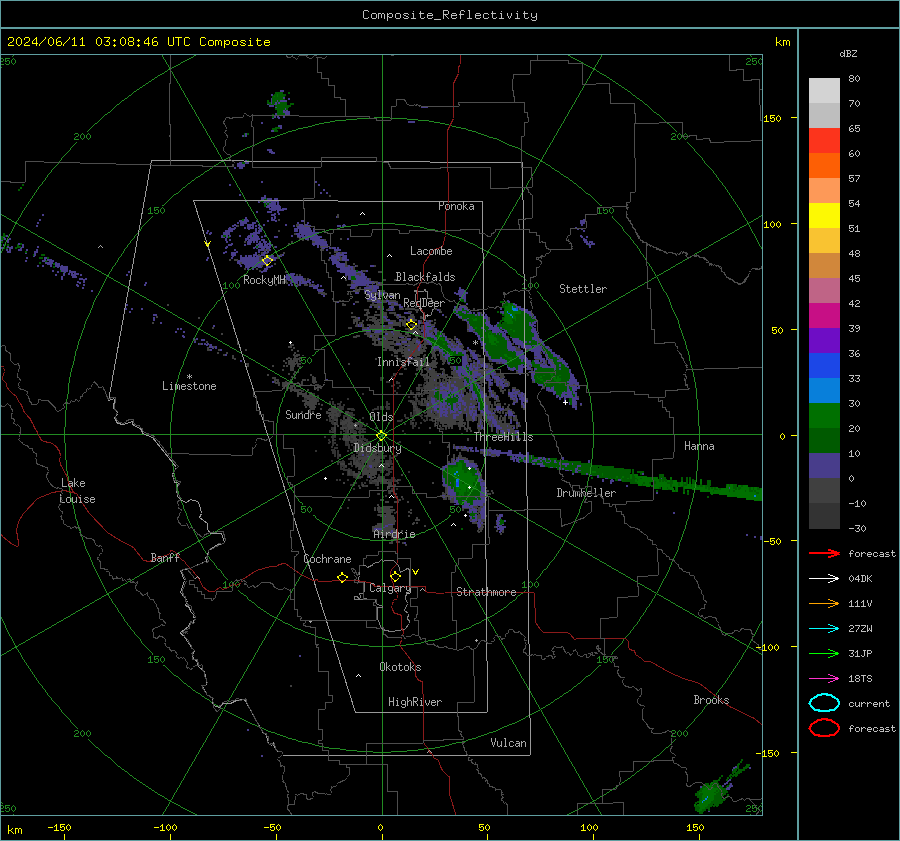The height and width of the screenshot is (841, 900).
Task: Select the yellow diamond marker near Cochrane
Action: click(x=342, y=577)
